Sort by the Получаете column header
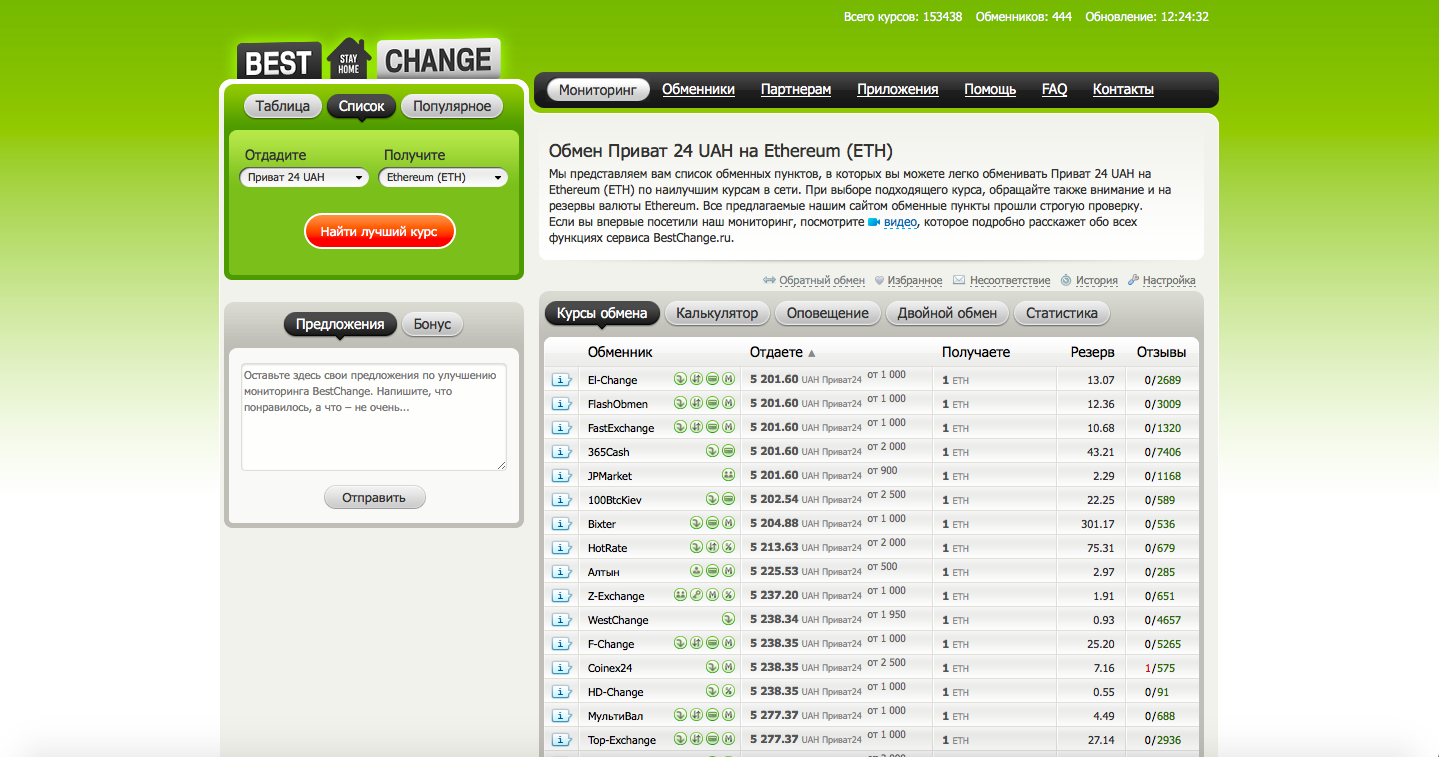The image size is (1439, 757). pos(976,353)
